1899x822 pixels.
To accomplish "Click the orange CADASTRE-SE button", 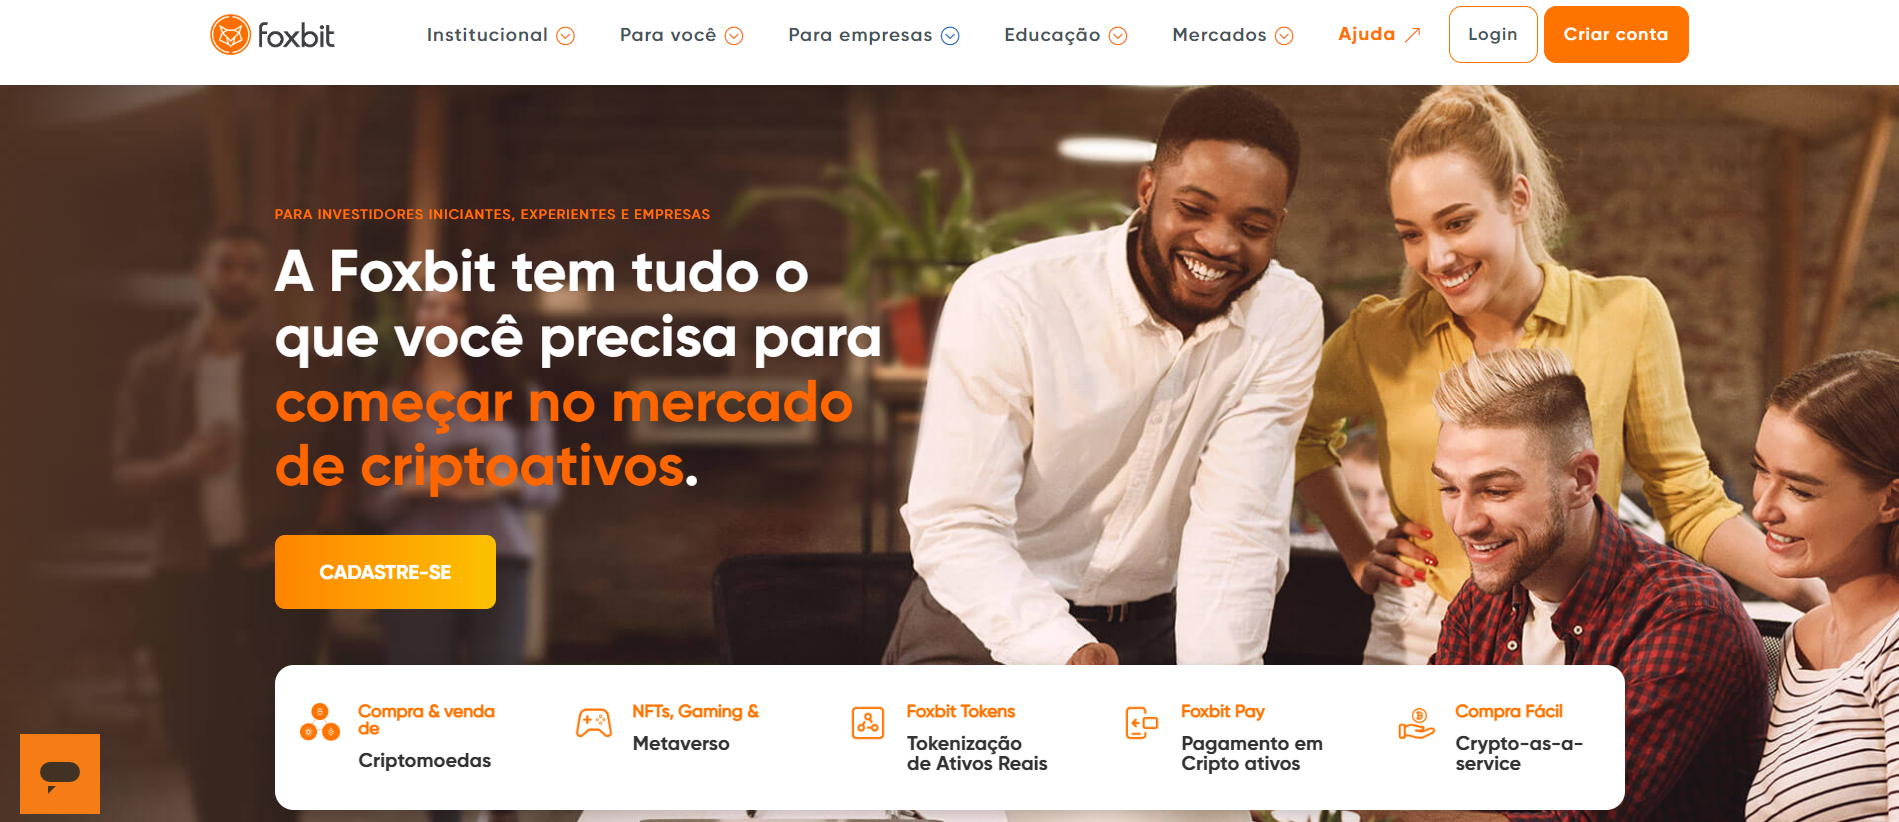I will 385,572.
